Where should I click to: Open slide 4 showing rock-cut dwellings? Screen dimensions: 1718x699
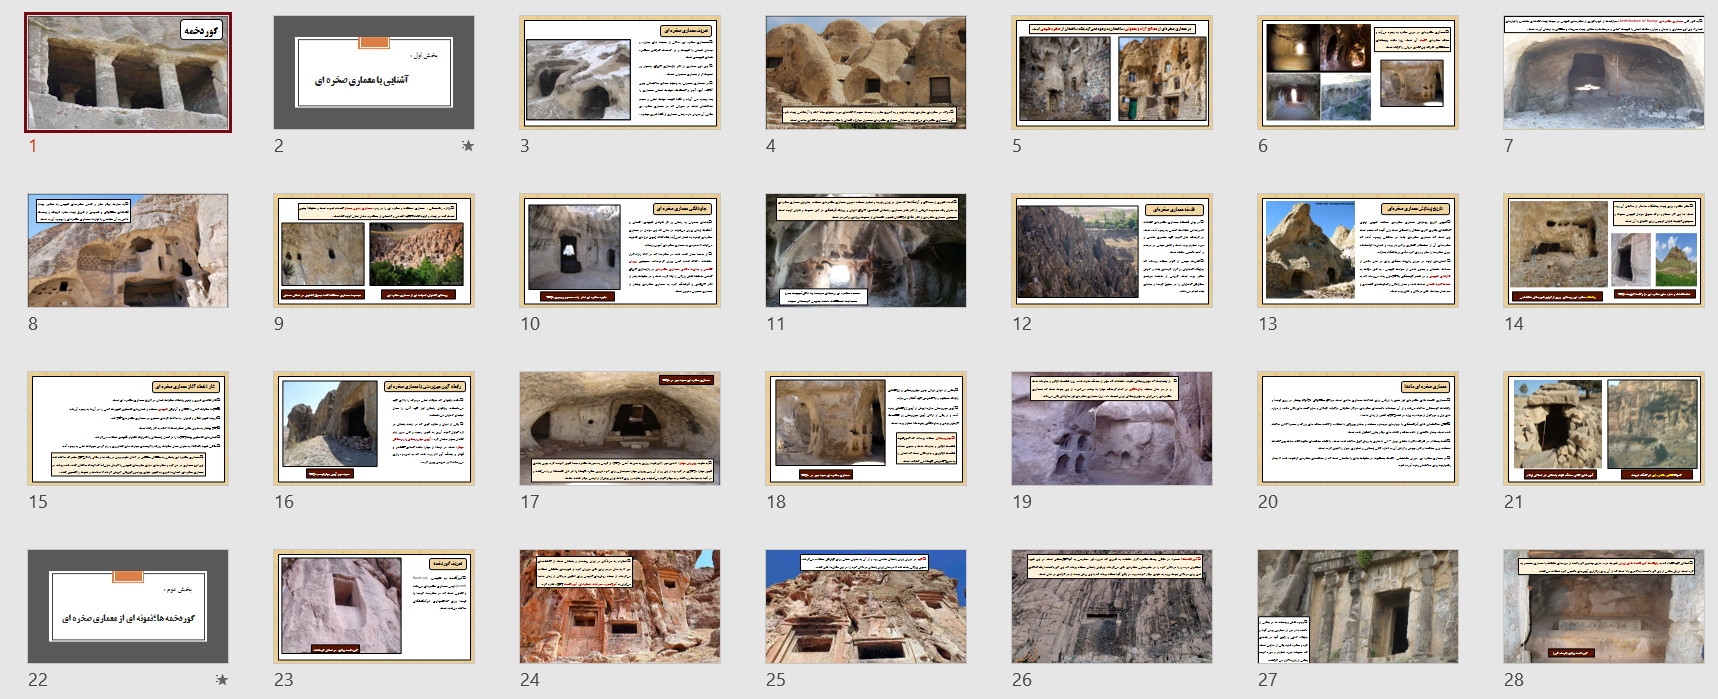click(x=866, y=72)
